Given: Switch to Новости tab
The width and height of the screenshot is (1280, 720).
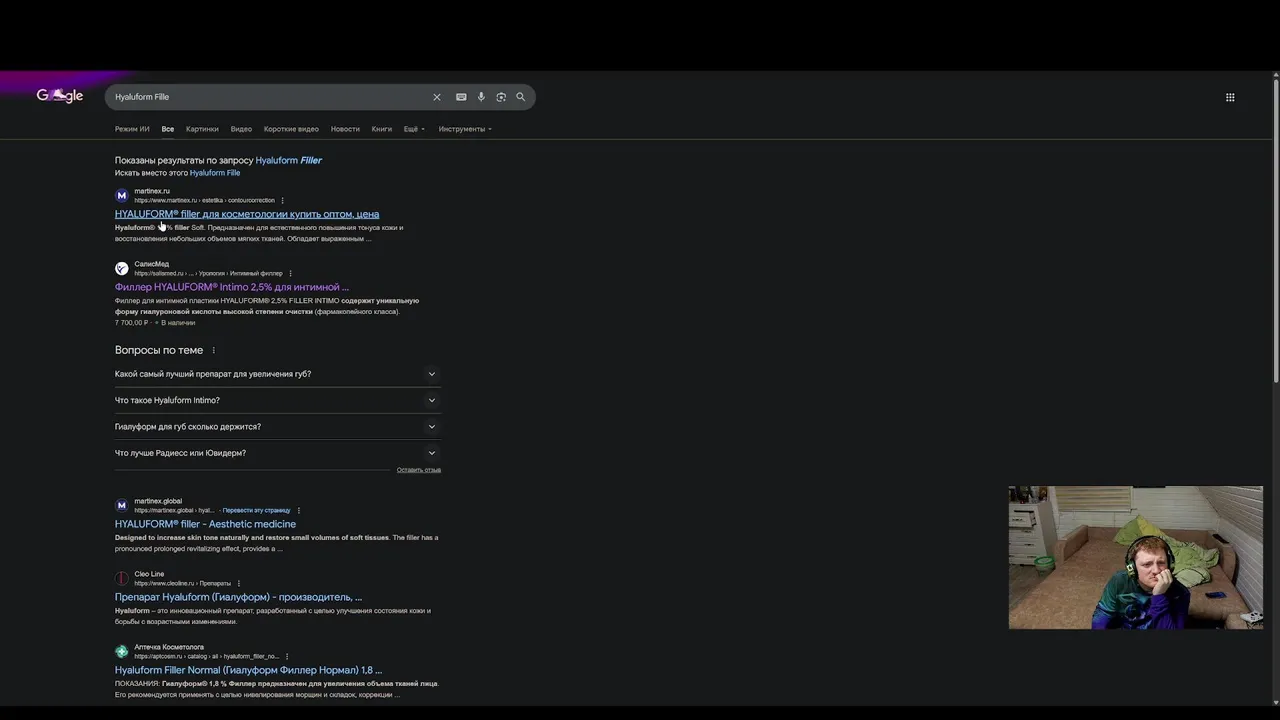Looking at the screenshot, I should [345, 129].
